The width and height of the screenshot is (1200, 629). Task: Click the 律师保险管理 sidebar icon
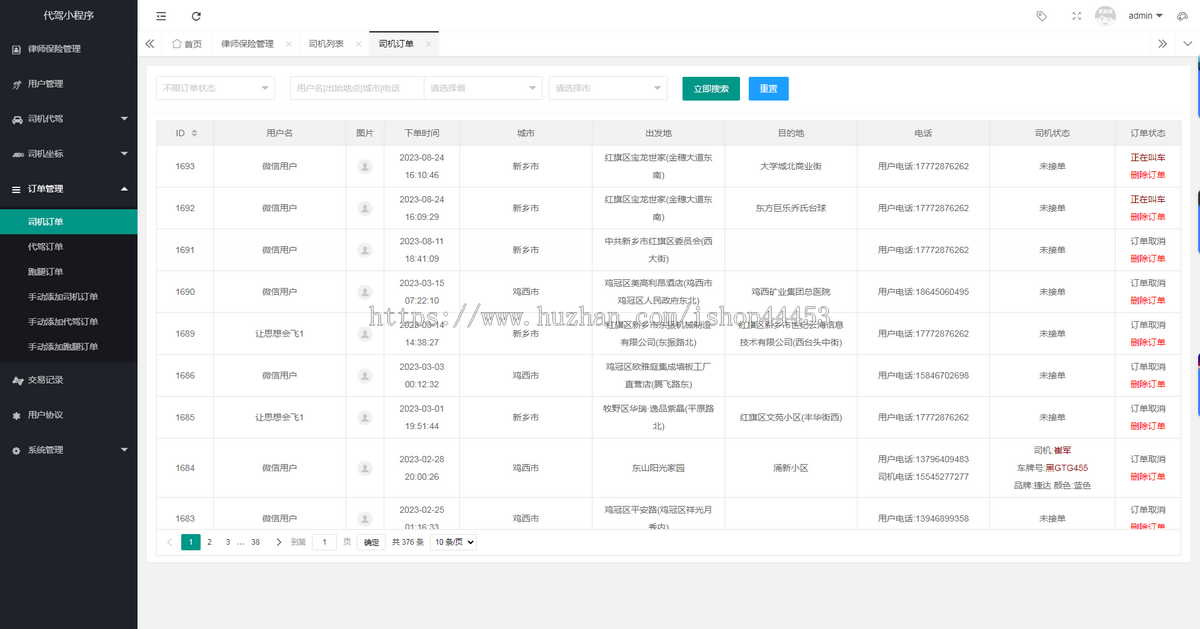[17, 49]
